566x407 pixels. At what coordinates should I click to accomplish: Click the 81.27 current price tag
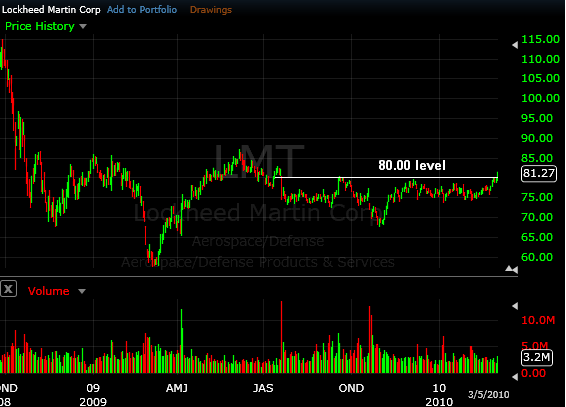[539, 174]
